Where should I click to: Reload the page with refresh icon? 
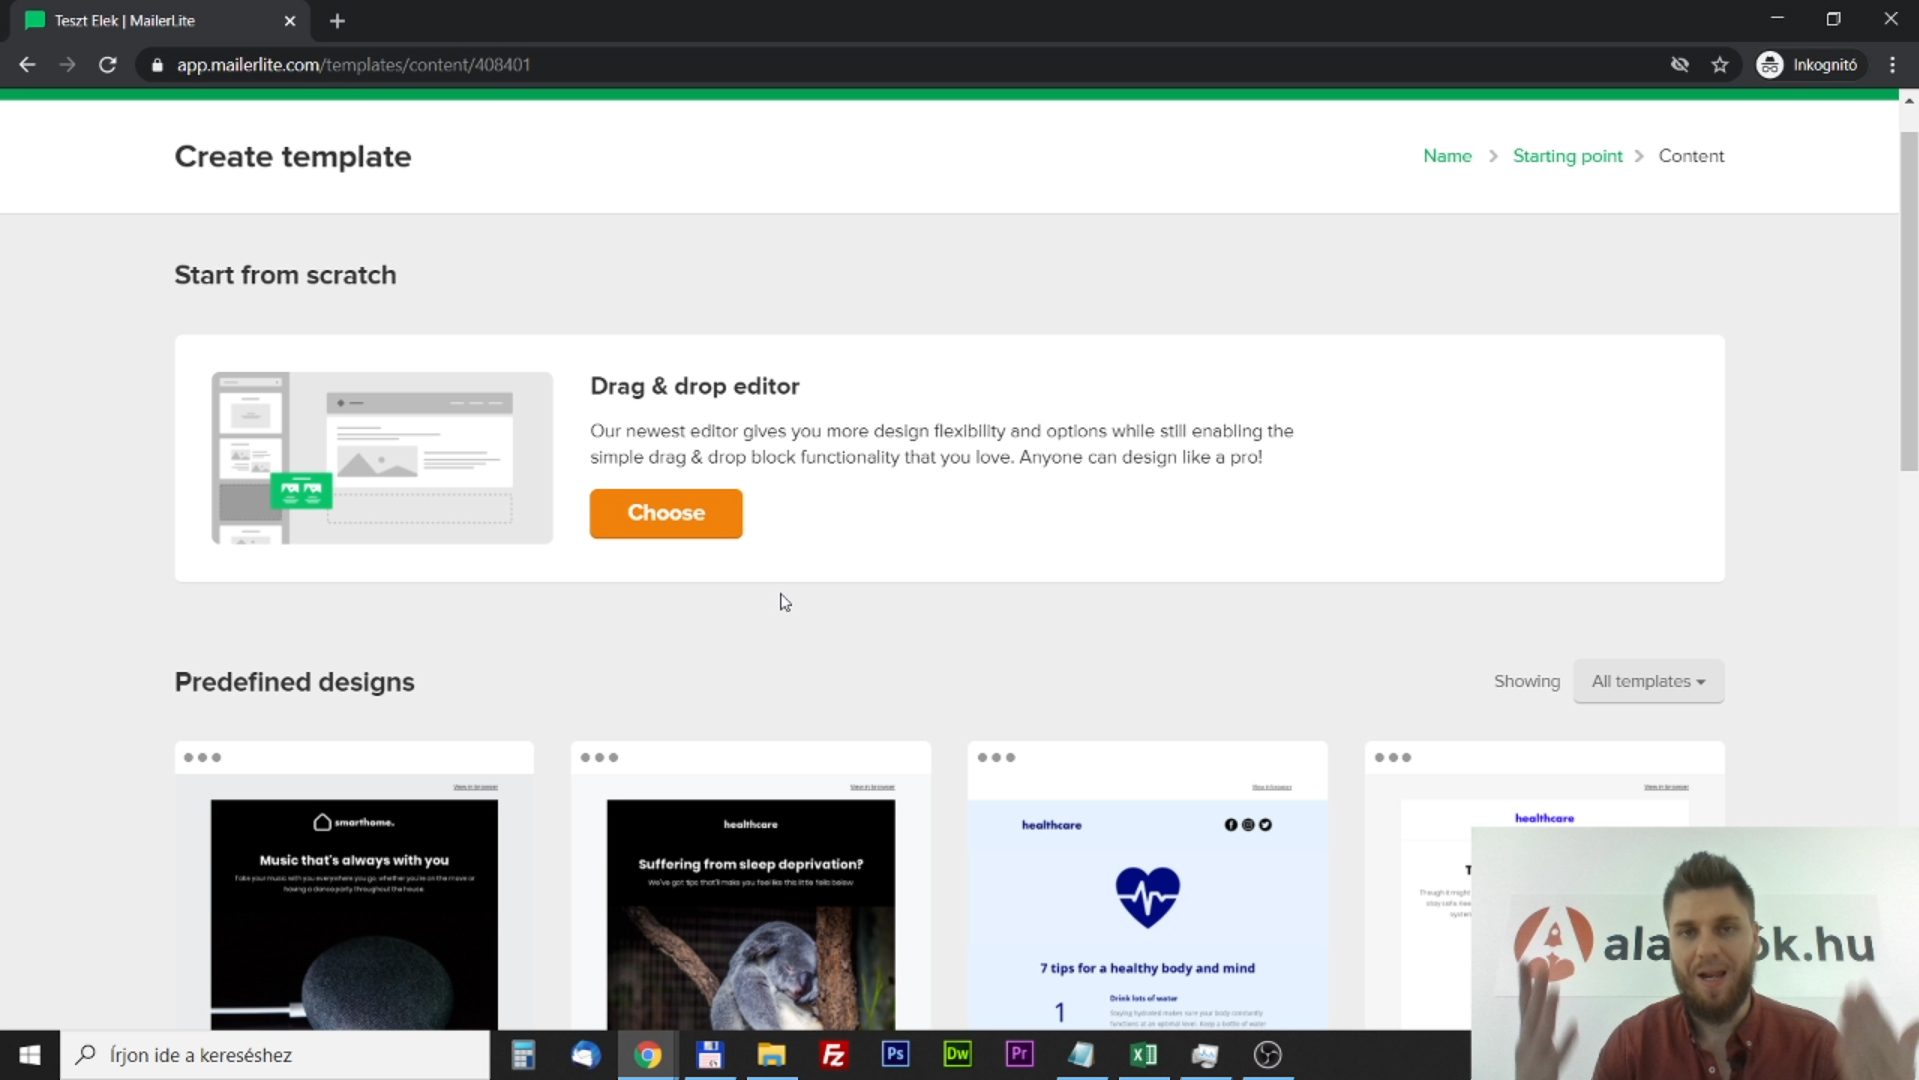[108, 65]
